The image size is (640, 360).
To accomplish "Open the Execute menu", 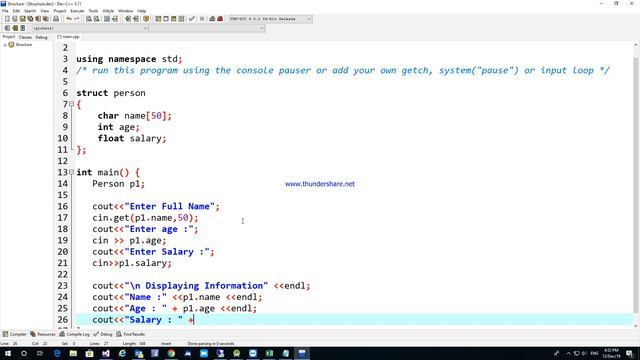I will pos(78,11).
